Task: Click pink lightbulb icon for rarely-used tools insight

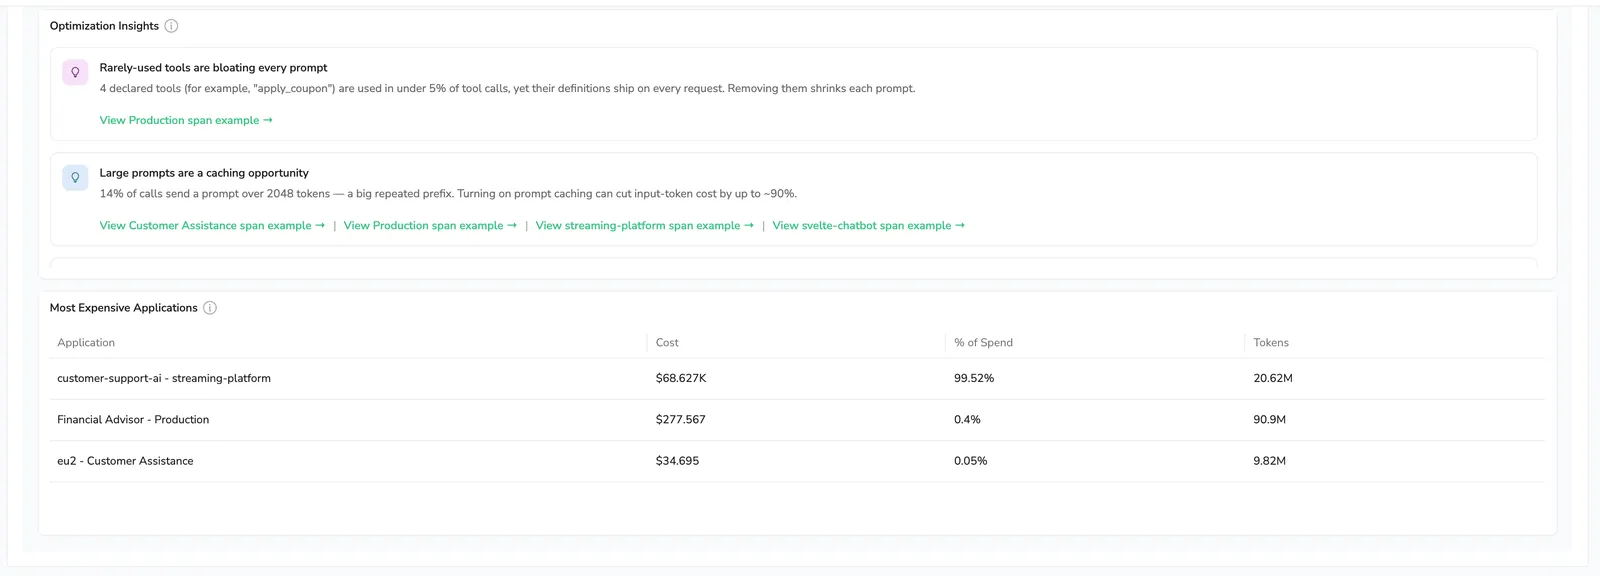Action: [x=75, y=72]
